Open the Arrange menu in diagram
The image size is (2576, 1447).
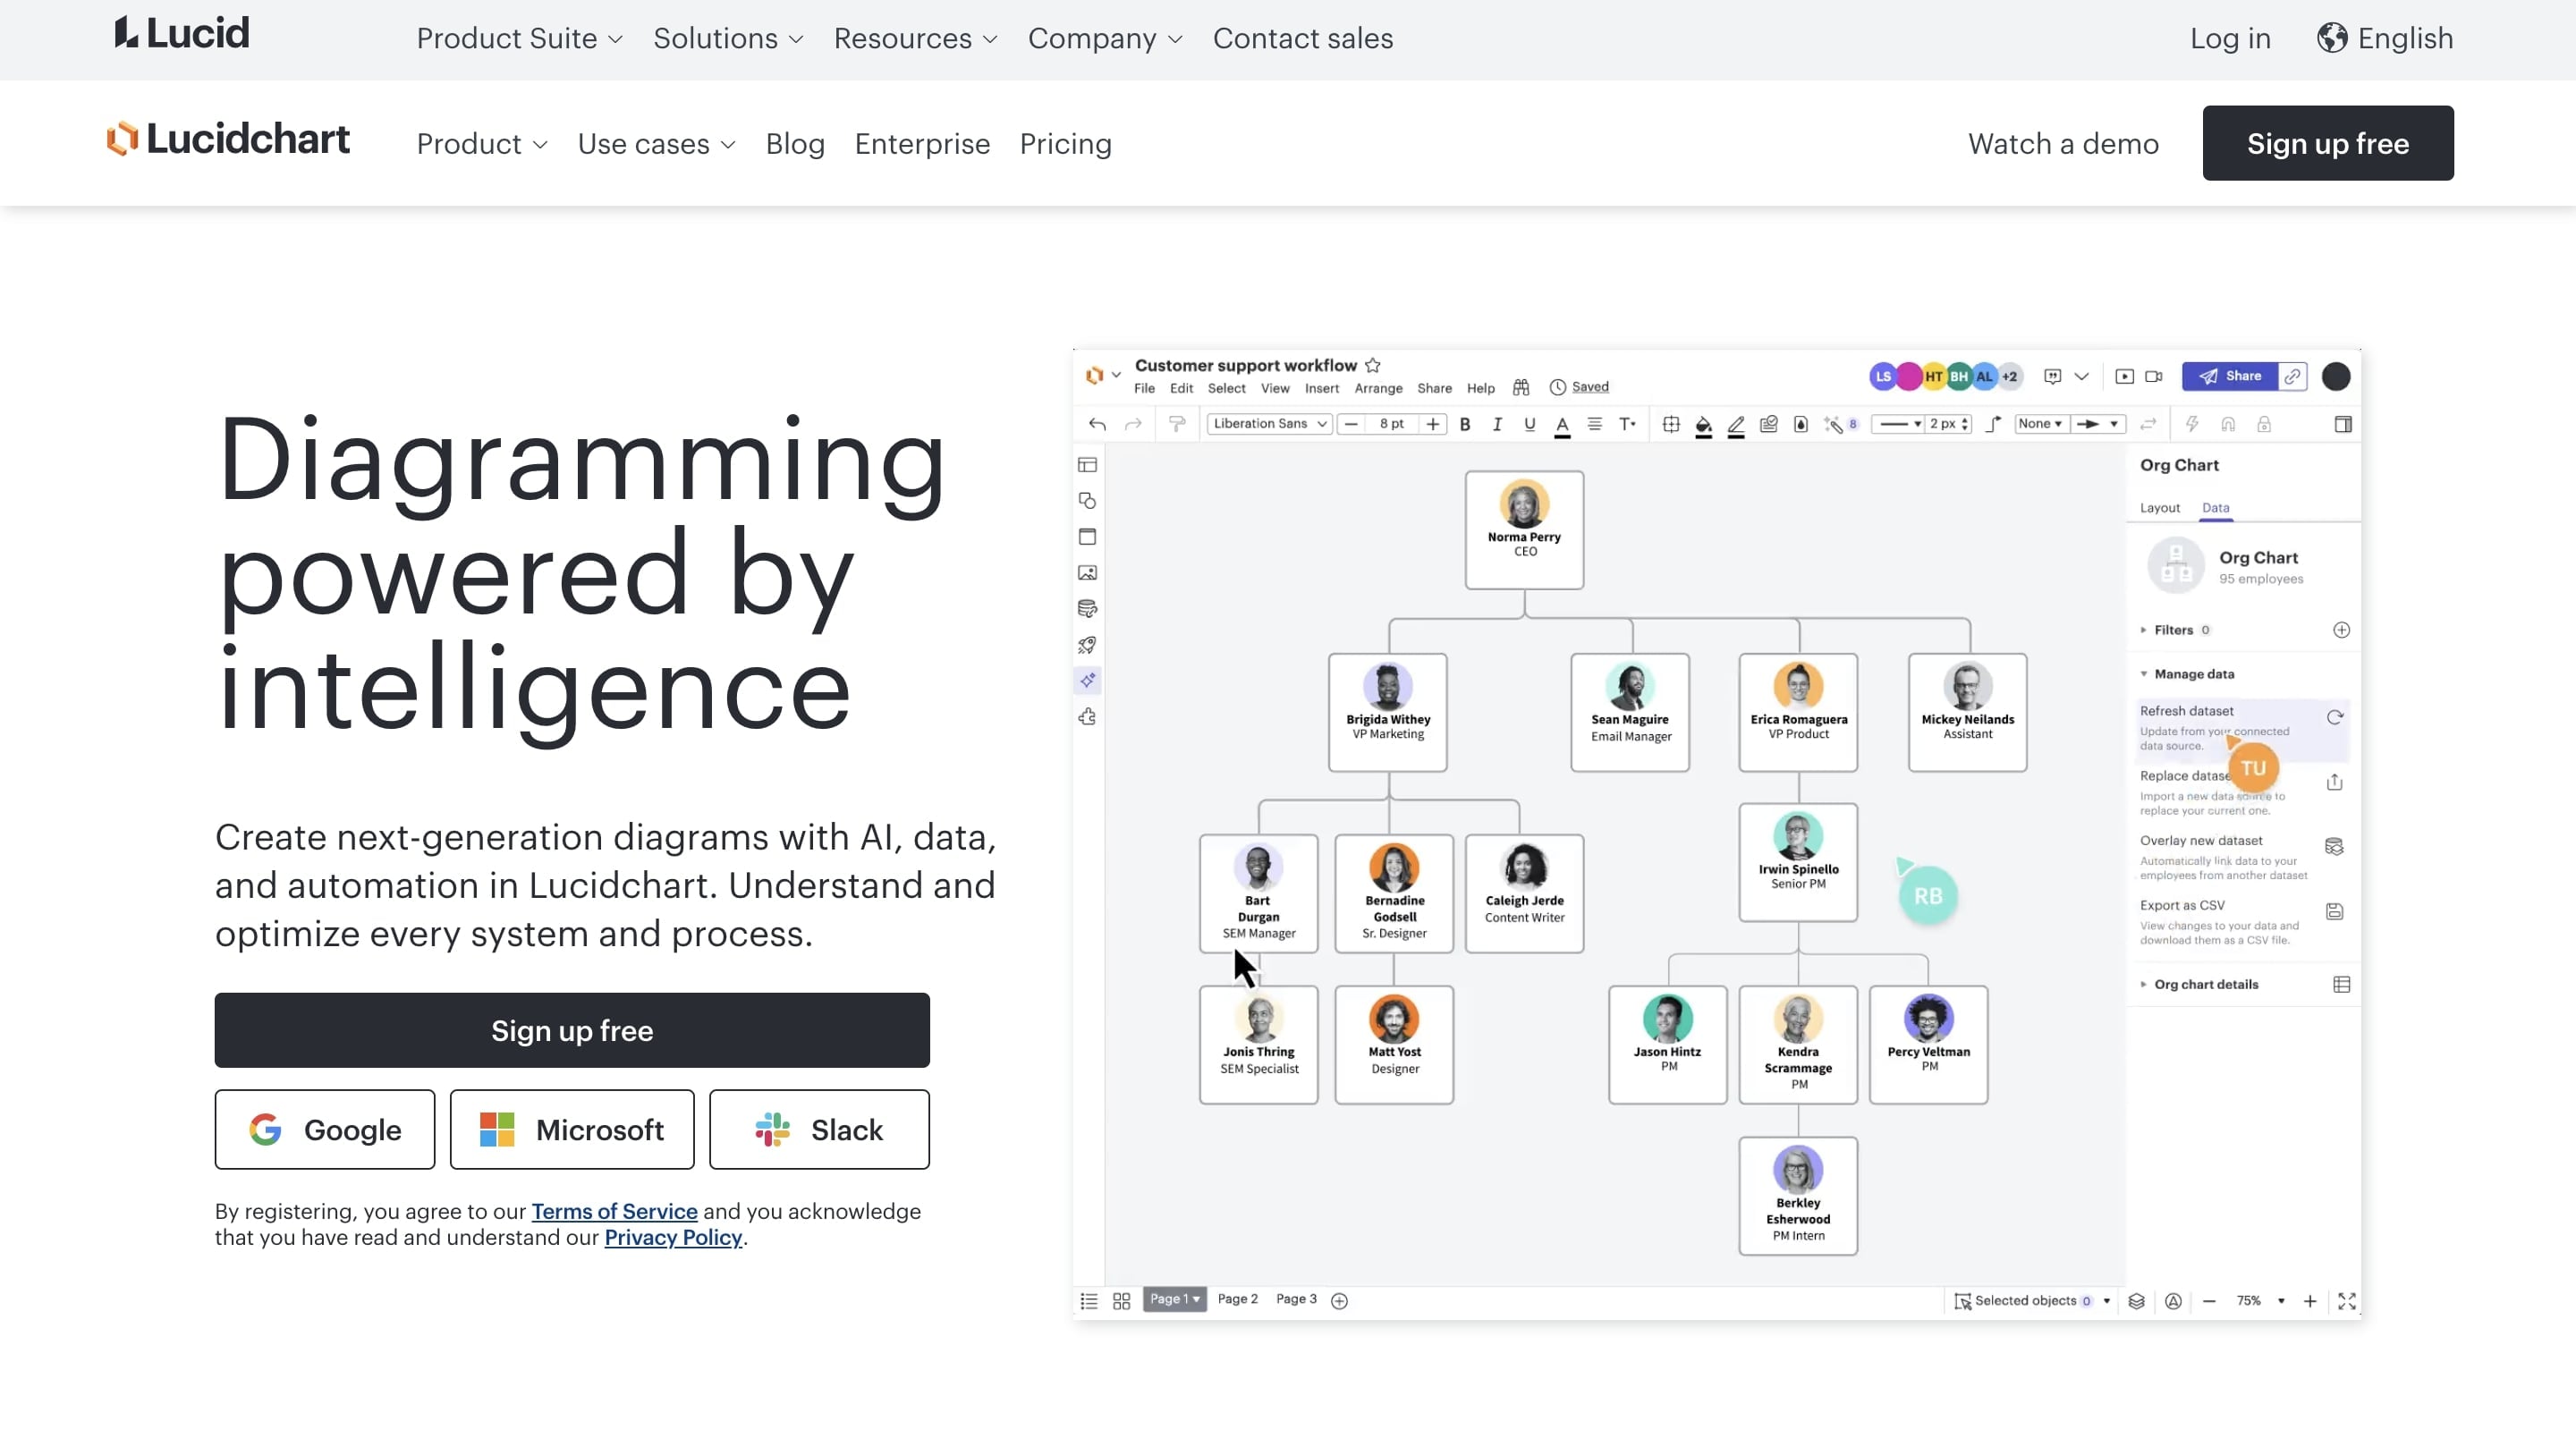coord(1378,388)
